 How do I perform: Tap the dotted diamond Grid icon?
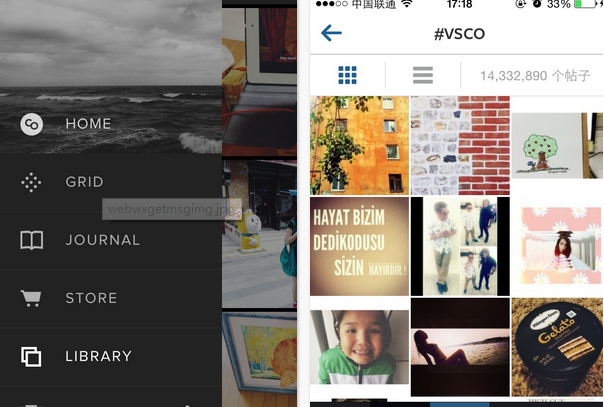click(x=31, y=182)
